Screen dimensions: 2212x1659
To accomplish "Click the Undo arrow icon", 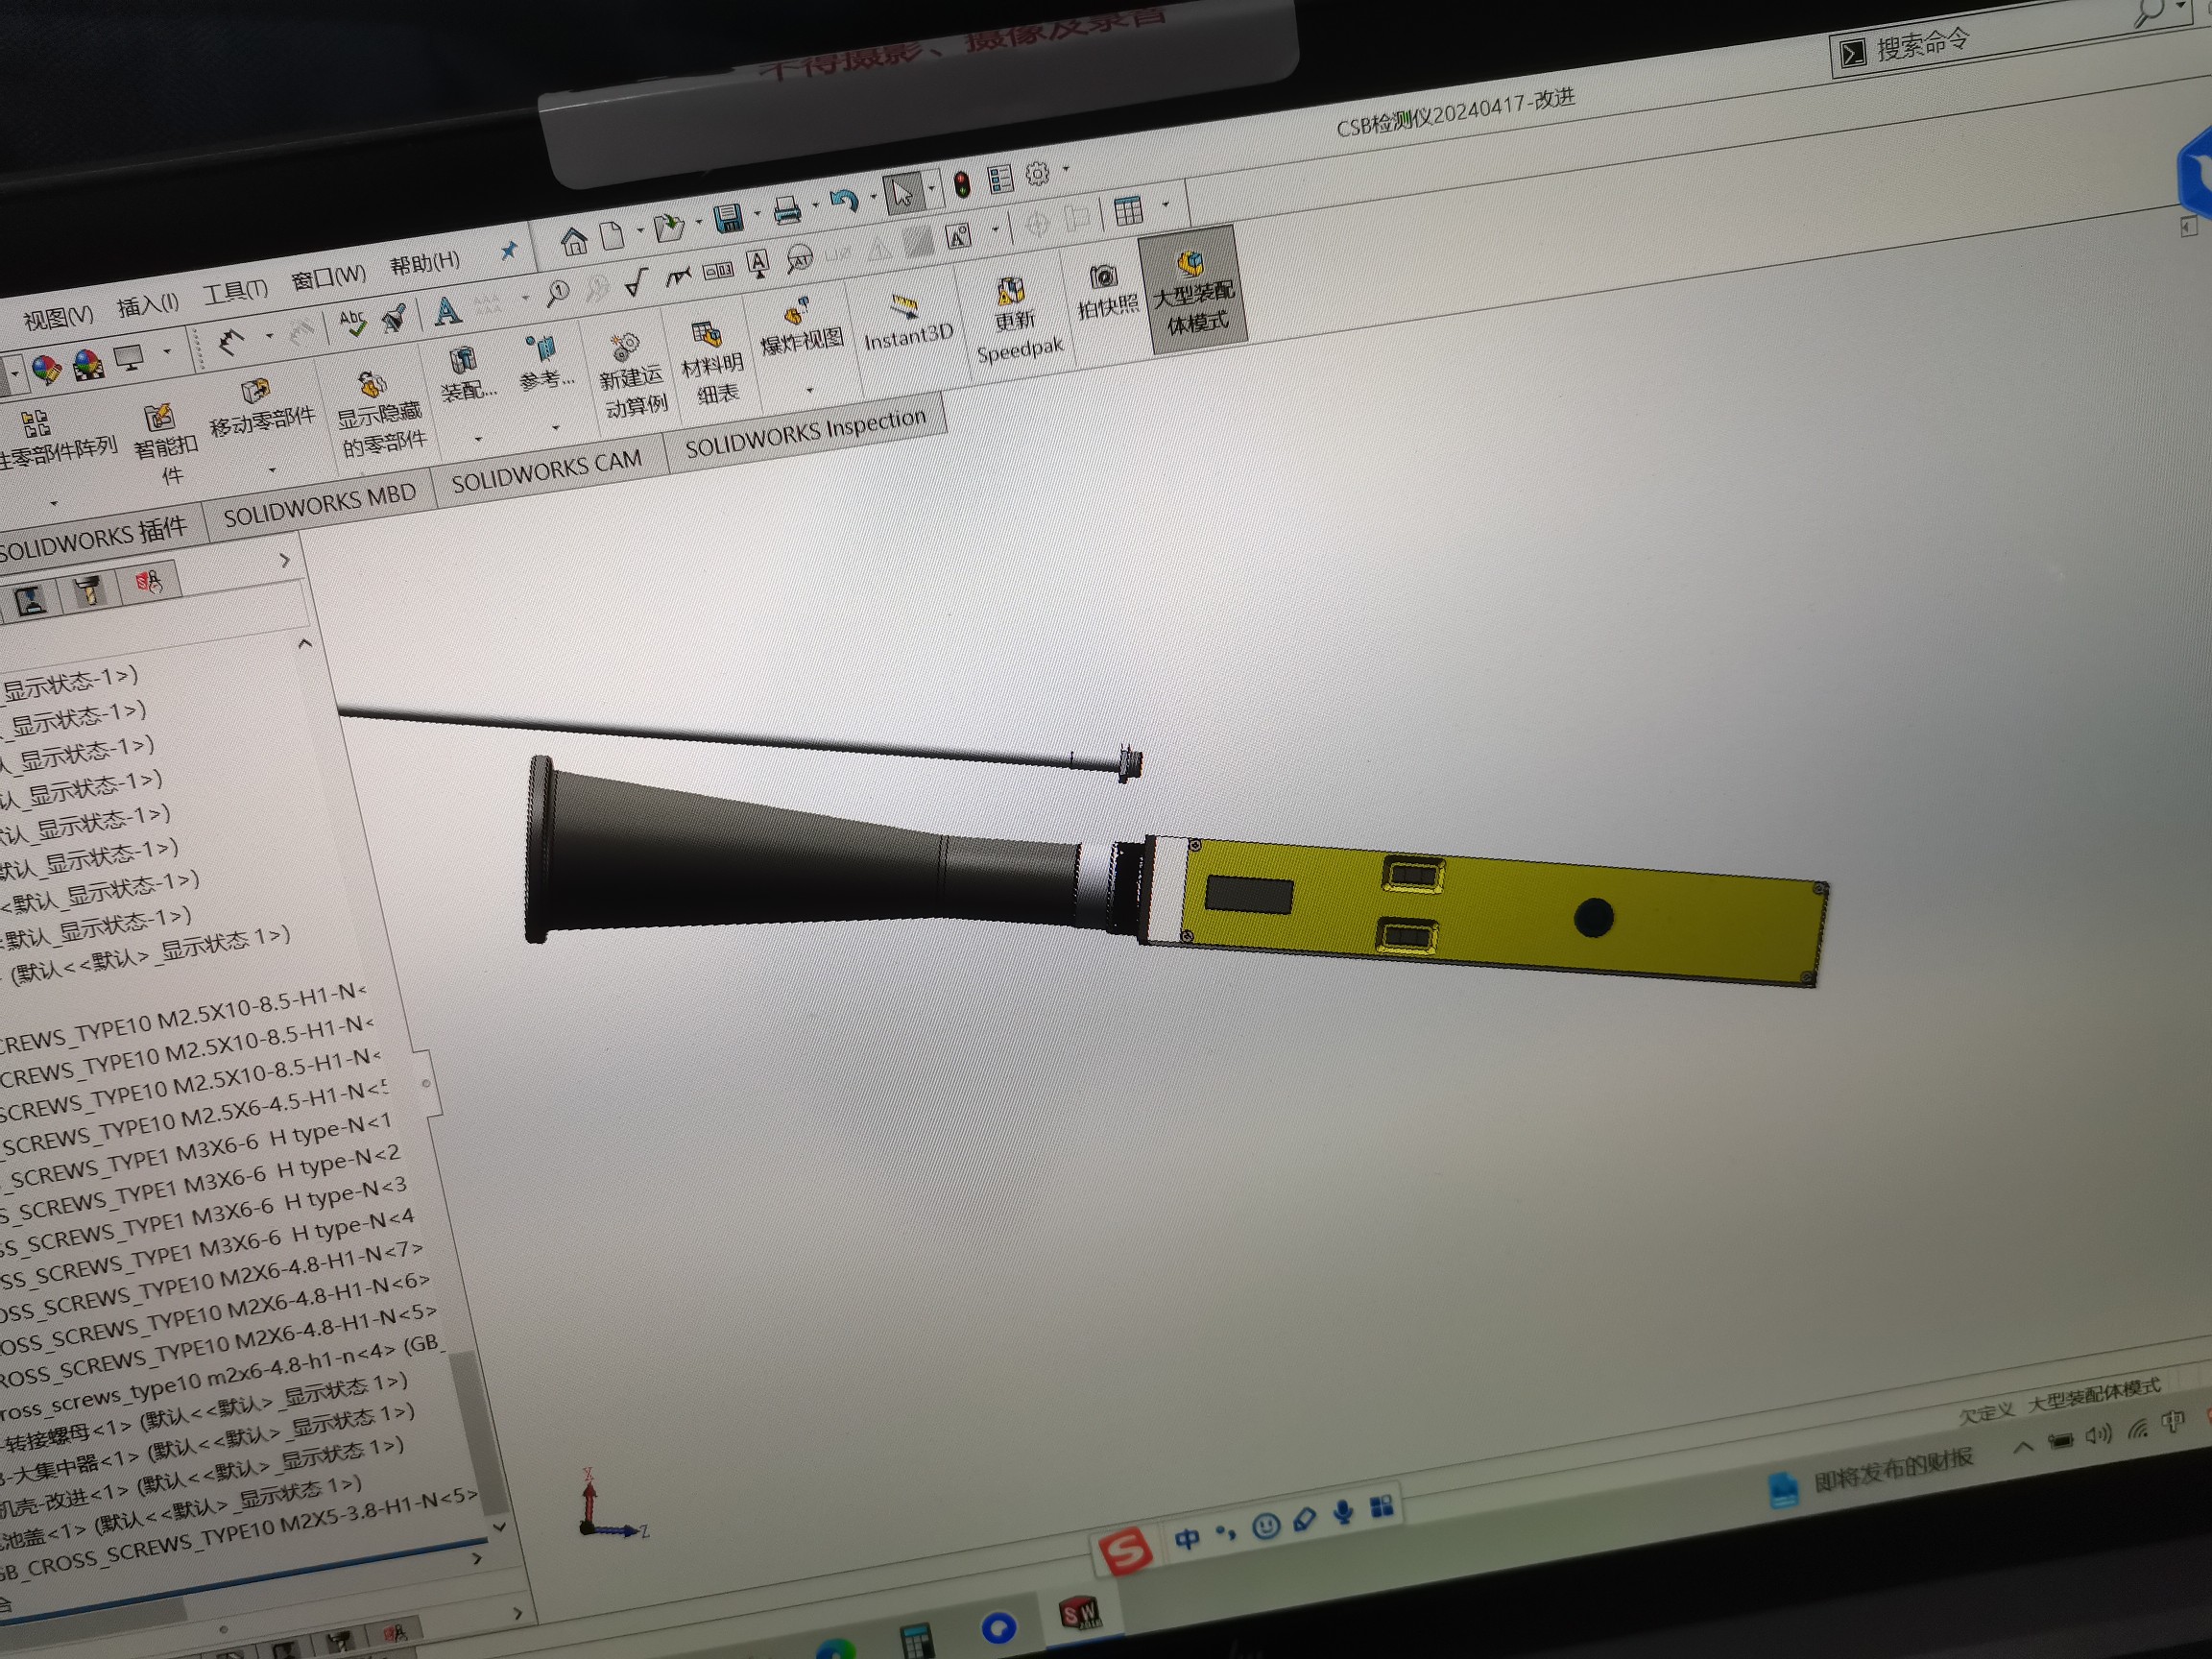I will [x=844, y=201].
